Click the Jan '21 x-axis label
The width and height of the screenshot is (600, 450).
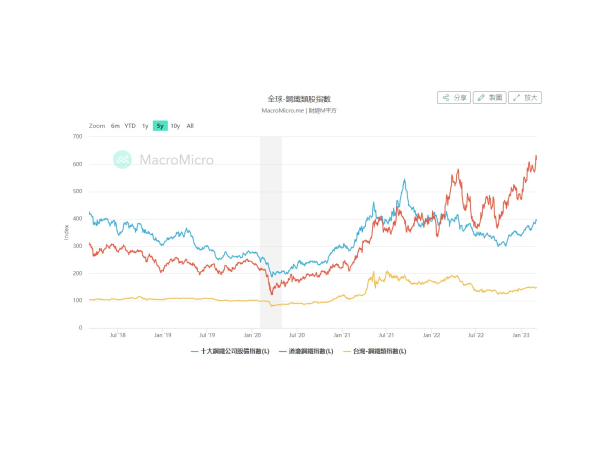[x=341, y=336]
